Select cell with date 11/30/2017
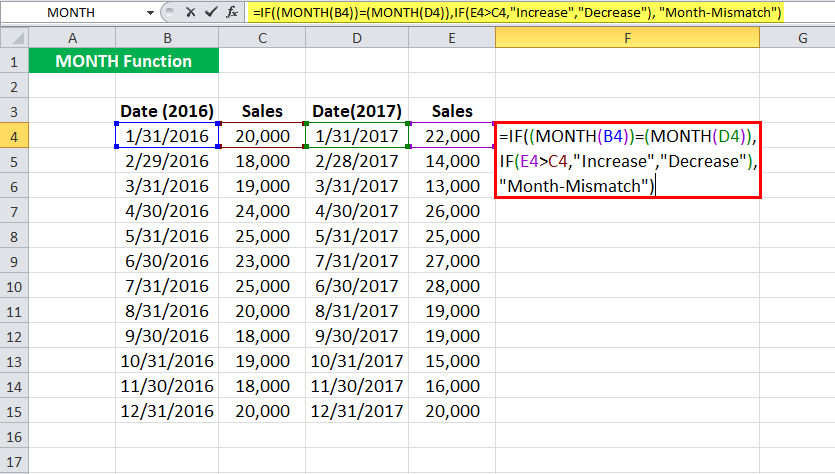835x474 pixels. 357,386
